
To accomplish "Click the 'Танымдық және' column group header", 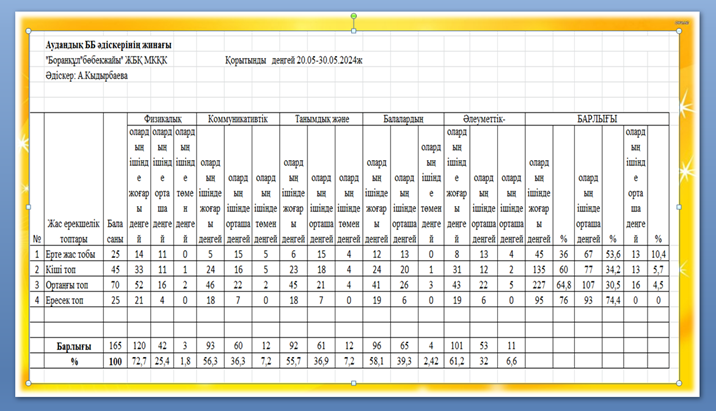I will coord(321,119).
